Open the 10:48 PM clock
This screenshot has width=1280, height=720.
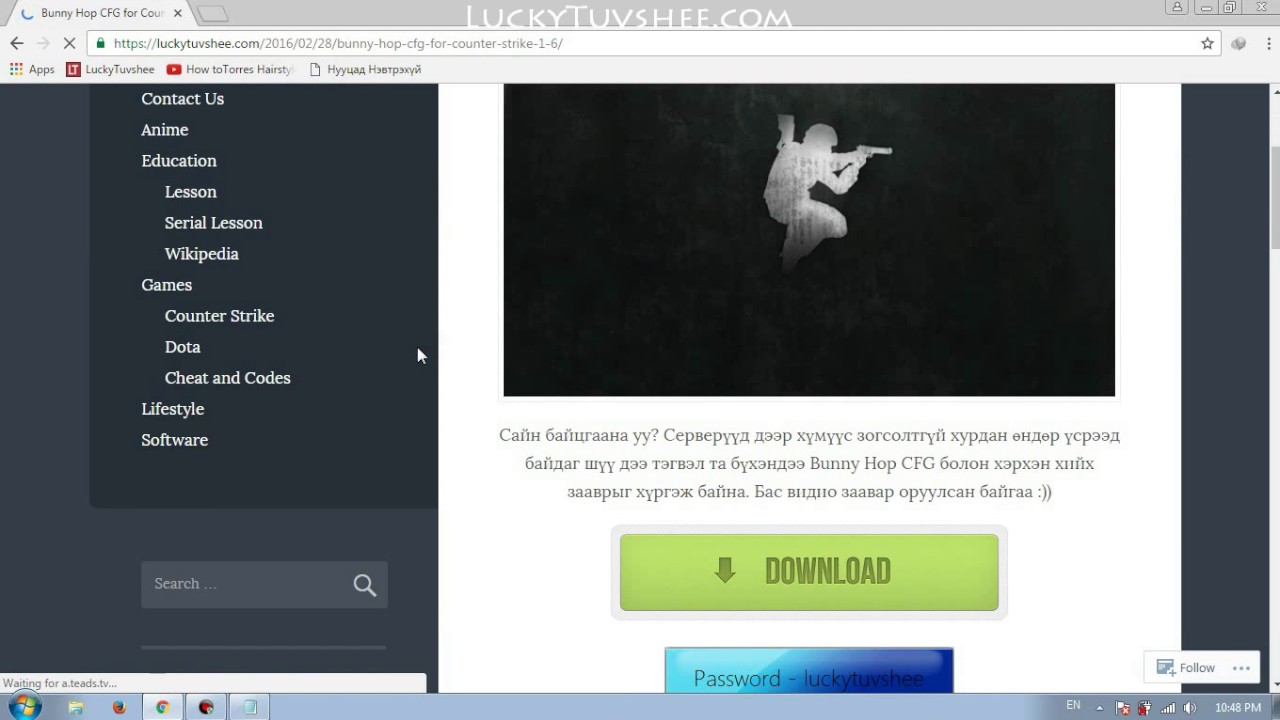(x=1238, y=707)
